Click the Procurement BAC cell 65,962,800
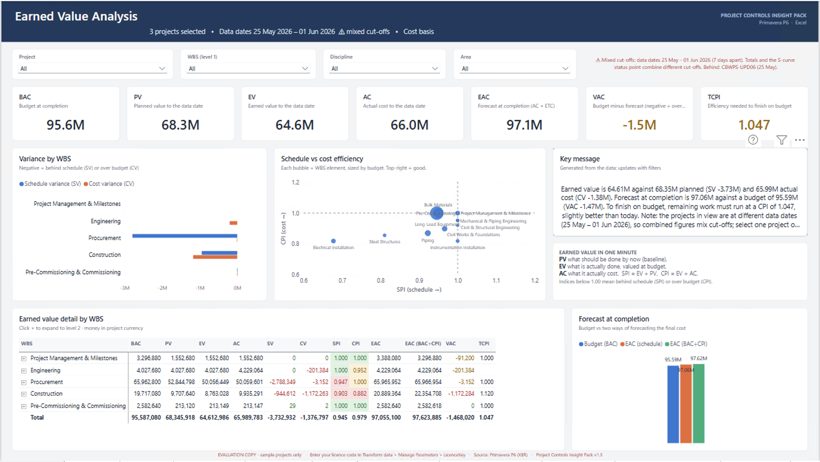Screen dimensions: 820x462 [x=147, y=382]
